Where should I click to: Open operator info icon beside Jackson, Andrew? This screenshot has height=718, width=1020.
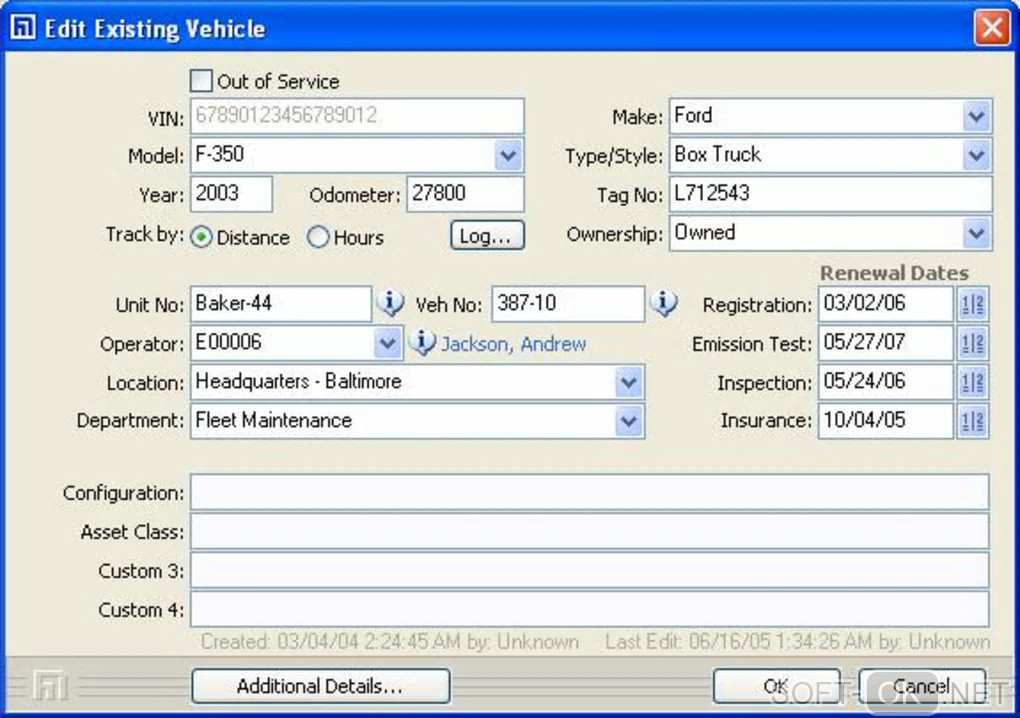(423, 342)
